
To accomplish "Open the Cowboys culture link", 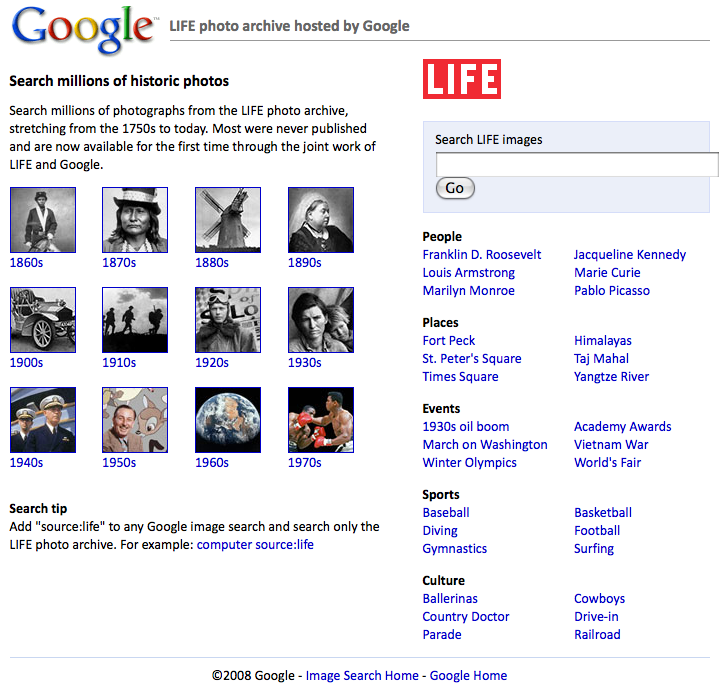I will (600, 599).
